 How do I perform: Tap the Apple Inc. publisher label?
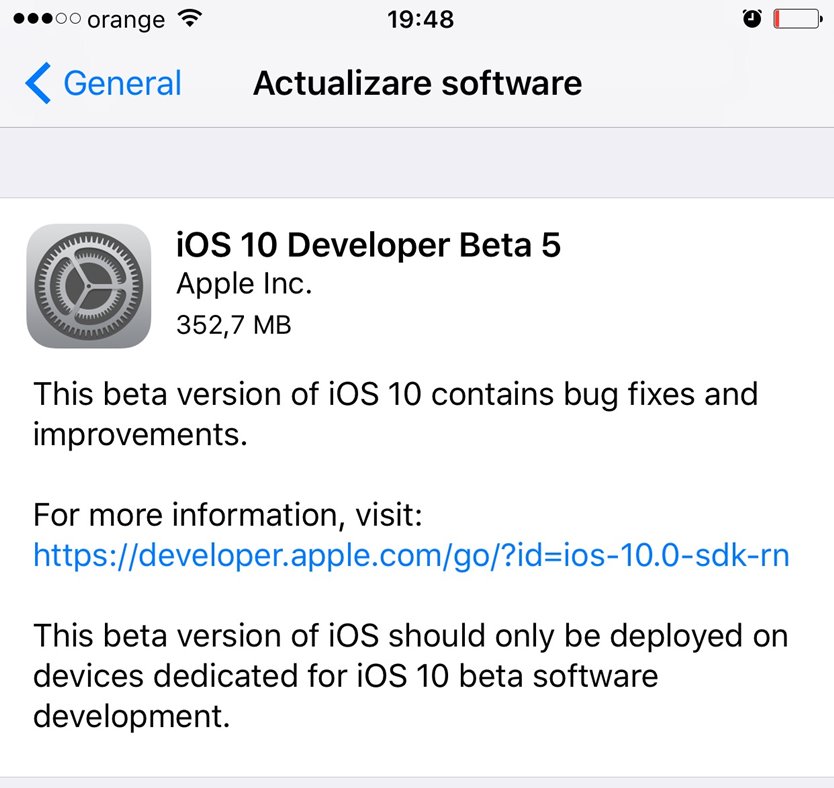[x=244, y=285]
